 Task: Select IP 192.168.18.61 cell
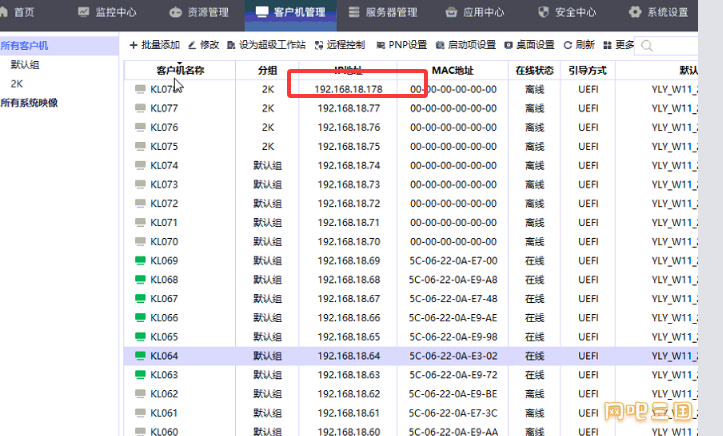coord(349,413)
